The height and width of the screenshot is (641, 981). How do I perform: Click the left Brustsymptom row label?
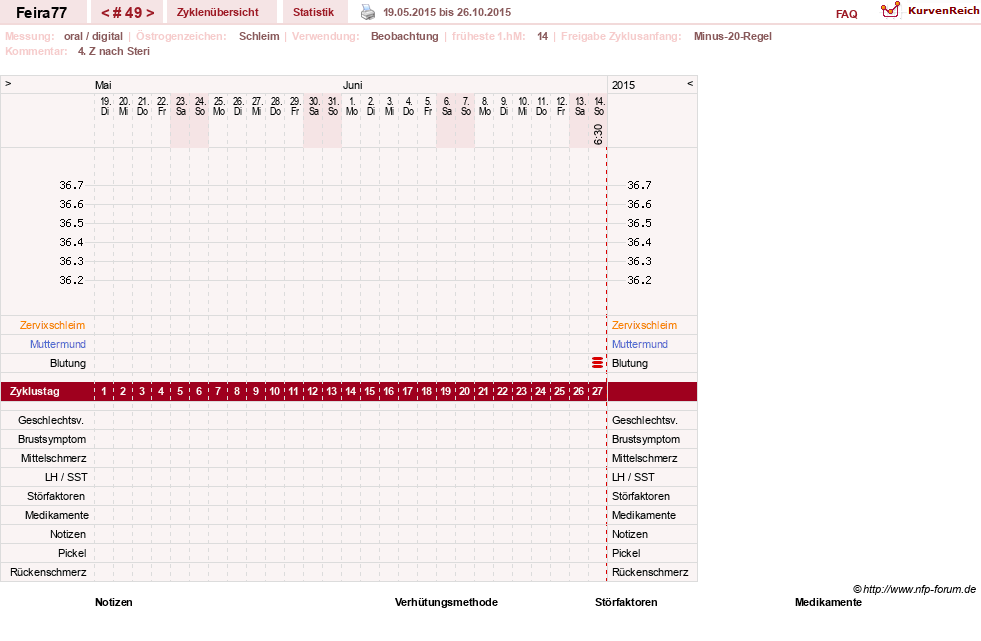pos(52,439)
